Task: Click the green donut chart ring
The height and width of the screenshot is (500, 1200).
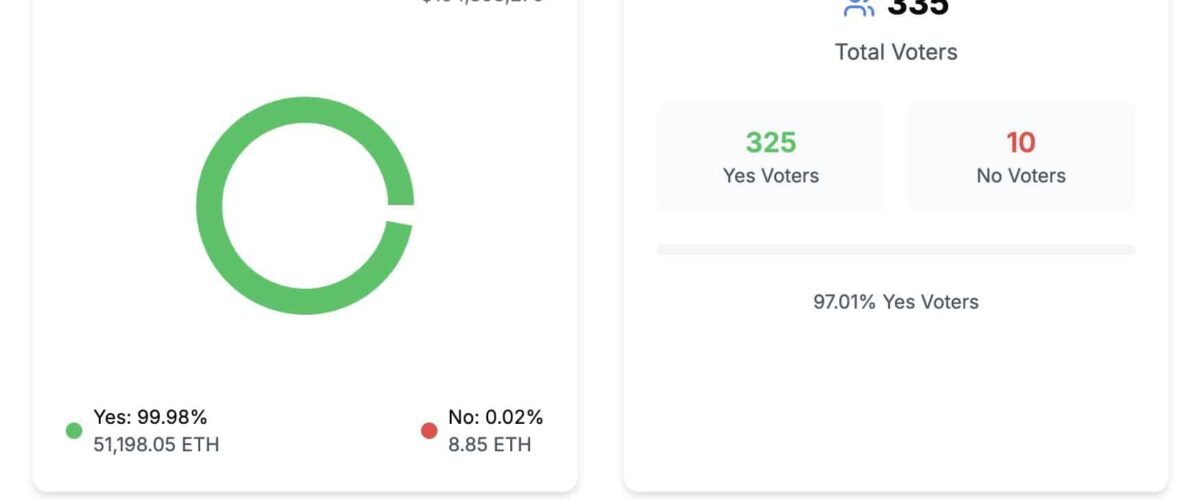Action: tap(209, 206)
